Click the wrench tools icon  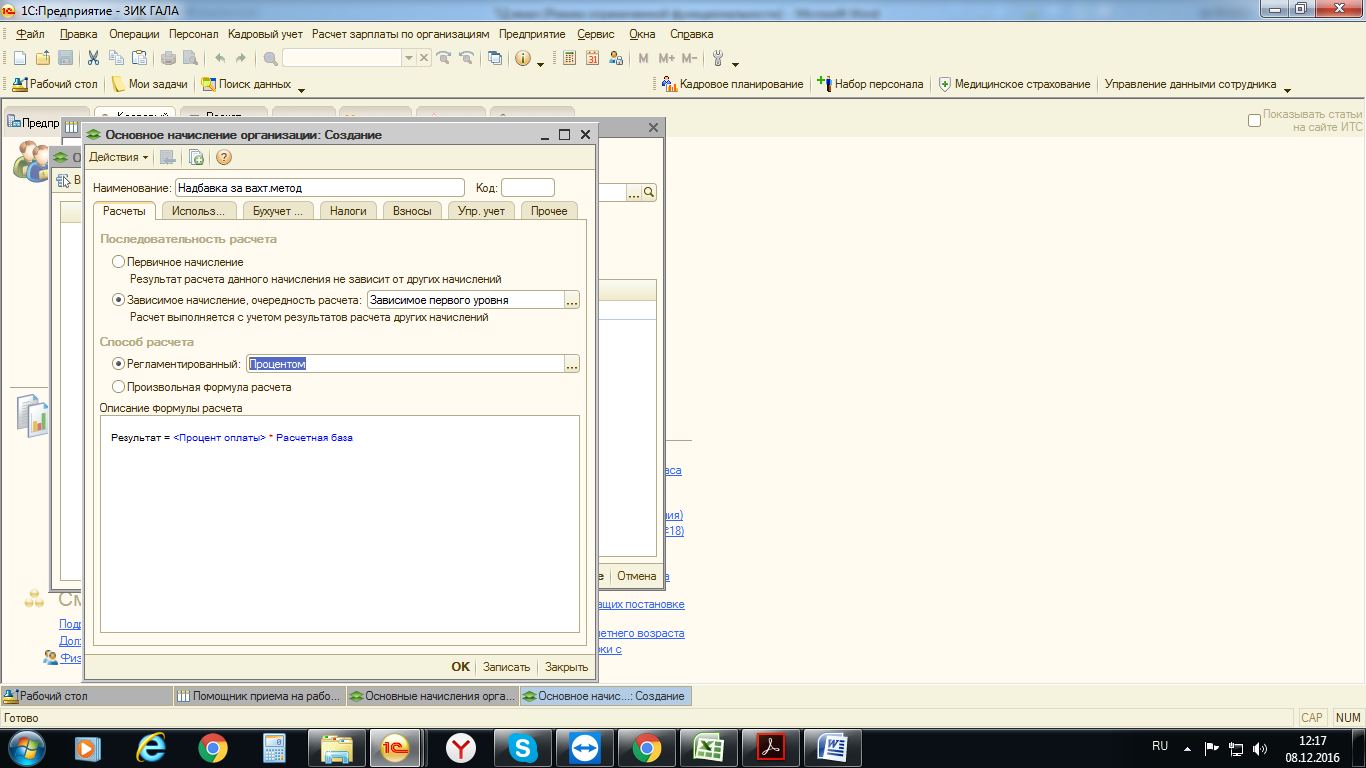[717, 58]
